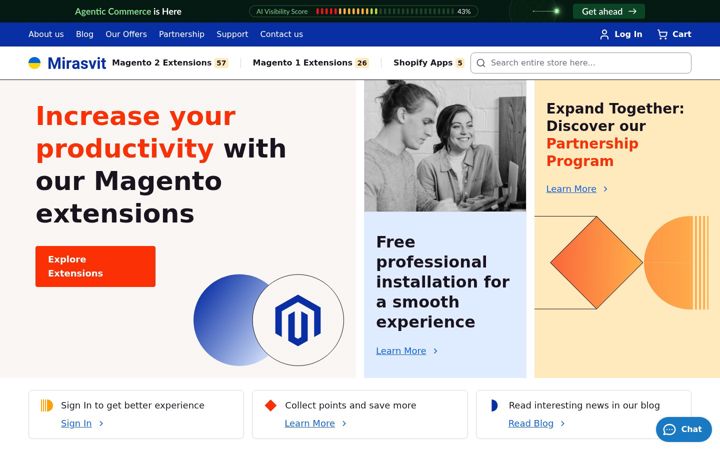Image resolution: width=720 pixels, height=450 pixels.
Task: Click the Log In link
Action: pos(621,34)
